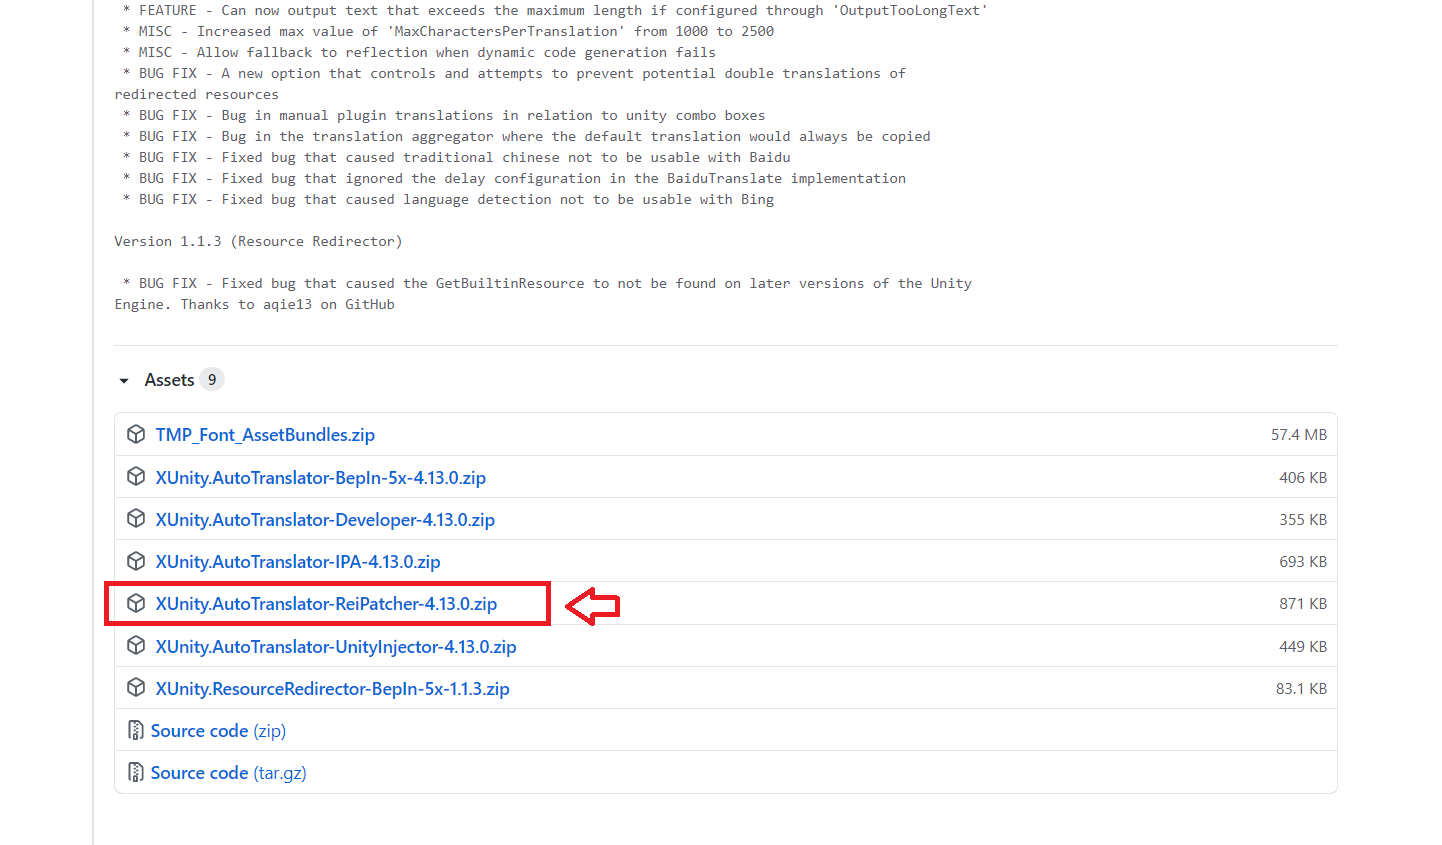Viewport: 1442px width, 845px height.
Task: Click the 'redirected resources' line
Action: [197, 94]
